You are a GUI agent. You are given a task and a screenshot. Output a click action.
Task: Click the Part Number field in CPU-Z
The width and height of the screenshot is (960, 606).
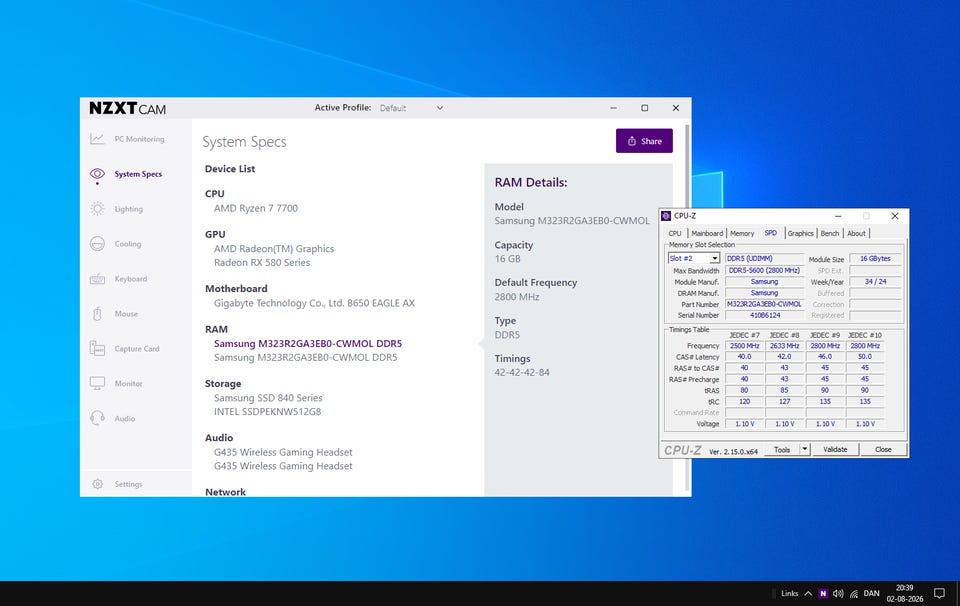[764, 304]
